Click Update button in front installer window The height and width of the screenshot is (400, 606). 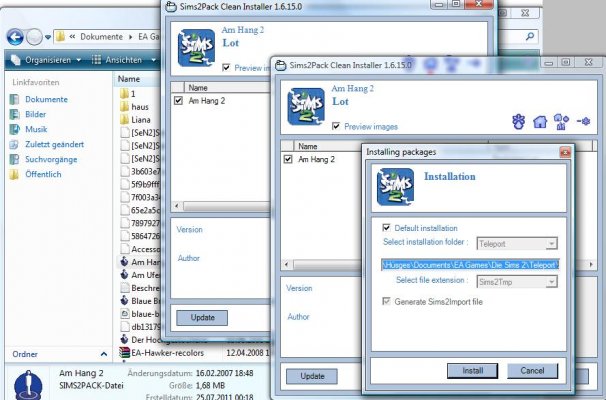pyautogui.click(x=312, y=376)
